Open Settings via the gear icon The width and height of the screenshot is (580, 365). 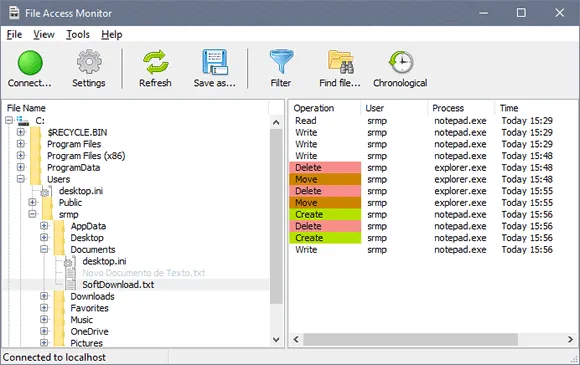(89, 62)
